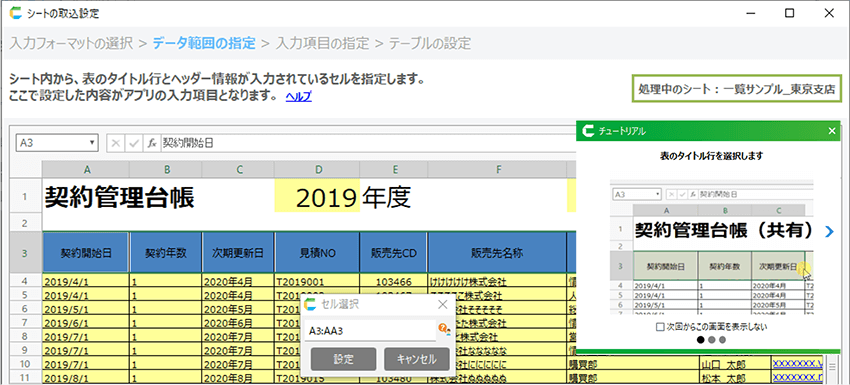
Task: Select column header C
Action: tap(238, 170)
